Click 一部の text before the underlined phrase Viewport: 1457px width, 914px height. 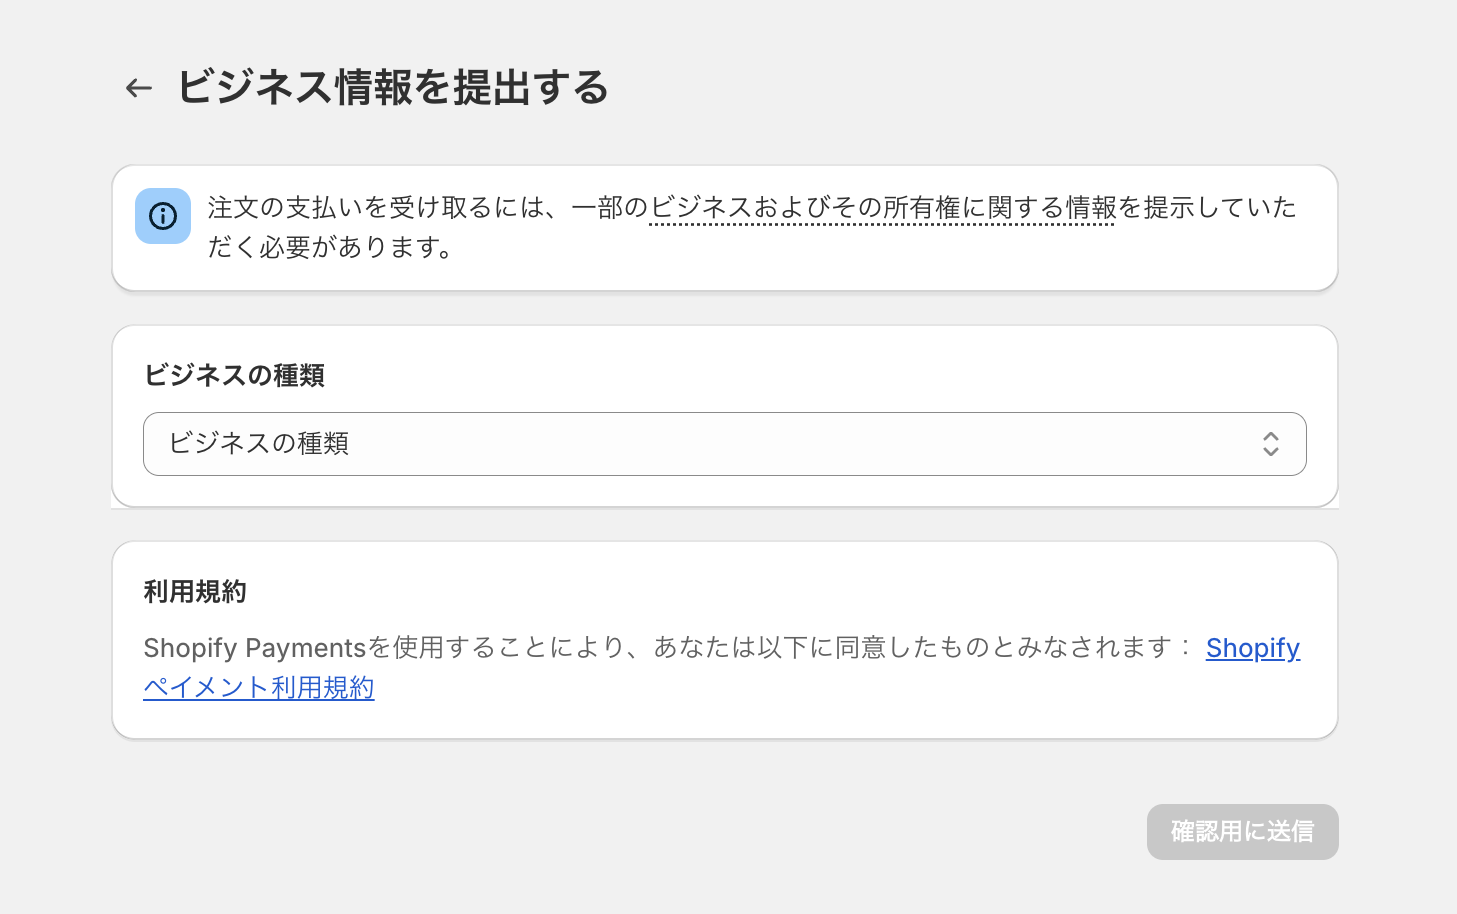(x=610, y=208)
